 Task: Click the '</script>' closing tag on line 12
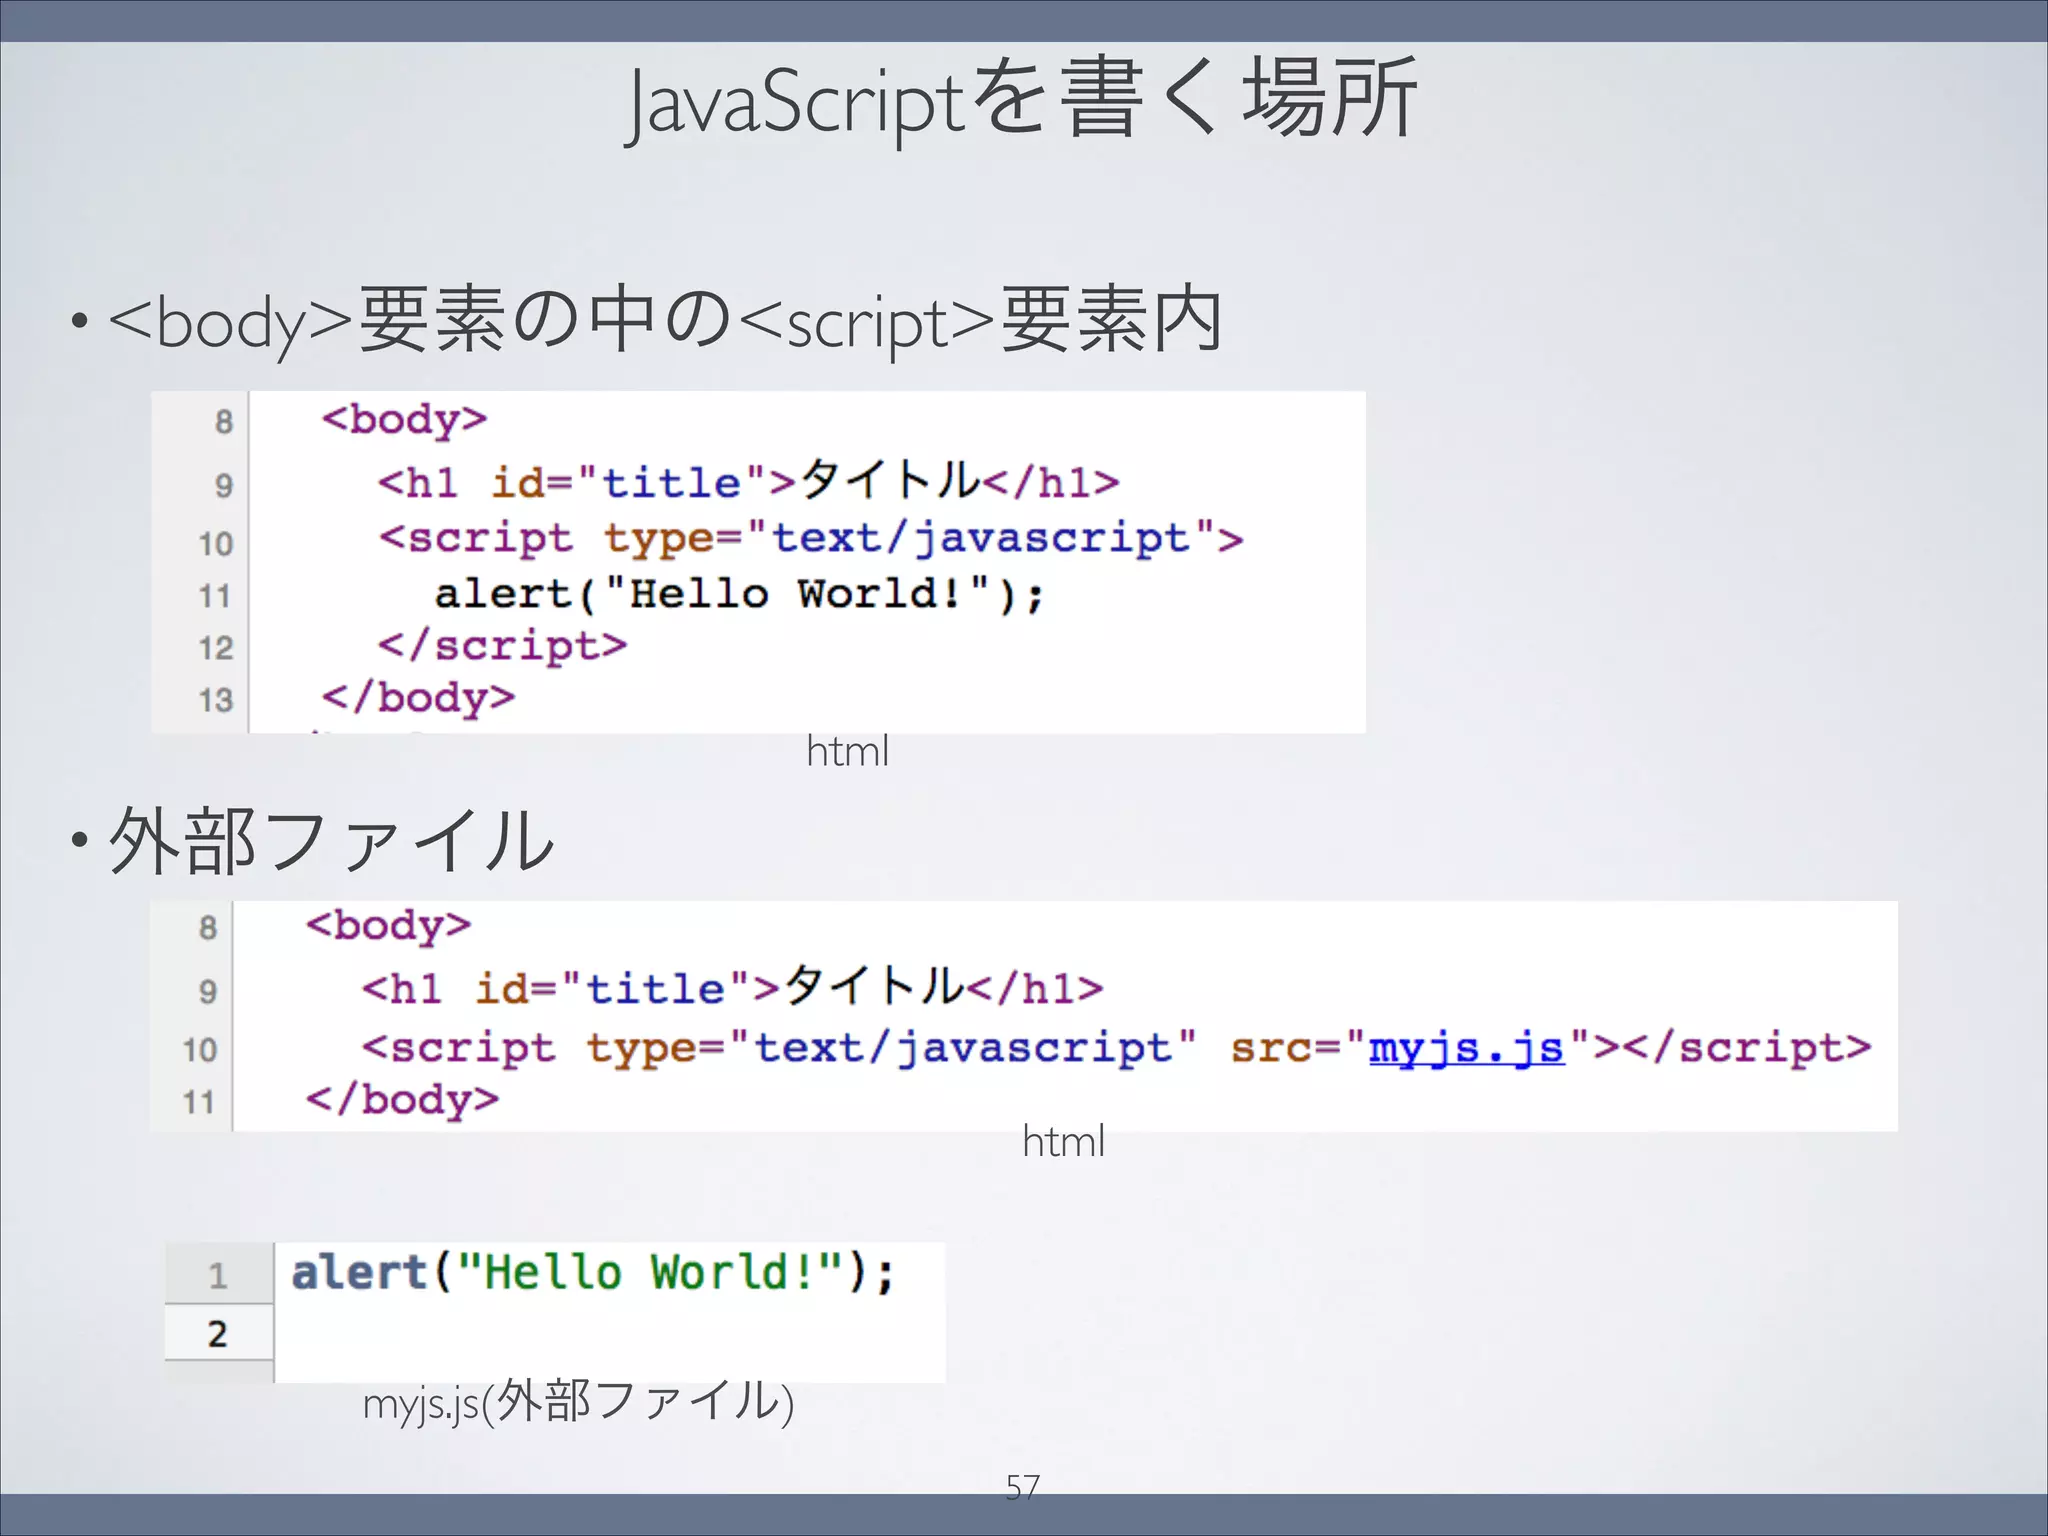click(x=503, y=646)
